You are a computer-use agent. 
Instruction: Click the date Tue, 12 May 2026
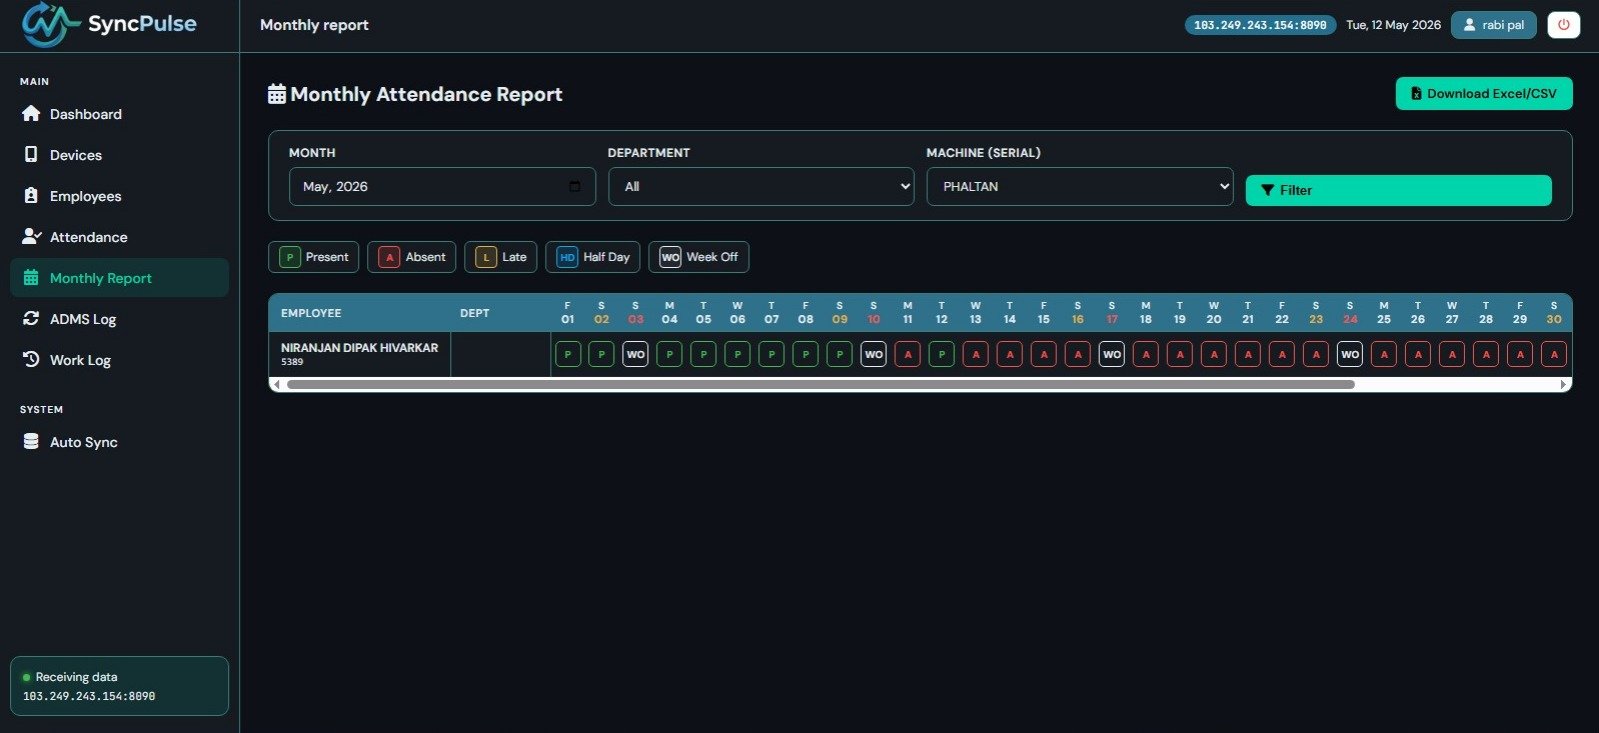pos(1393,25)
